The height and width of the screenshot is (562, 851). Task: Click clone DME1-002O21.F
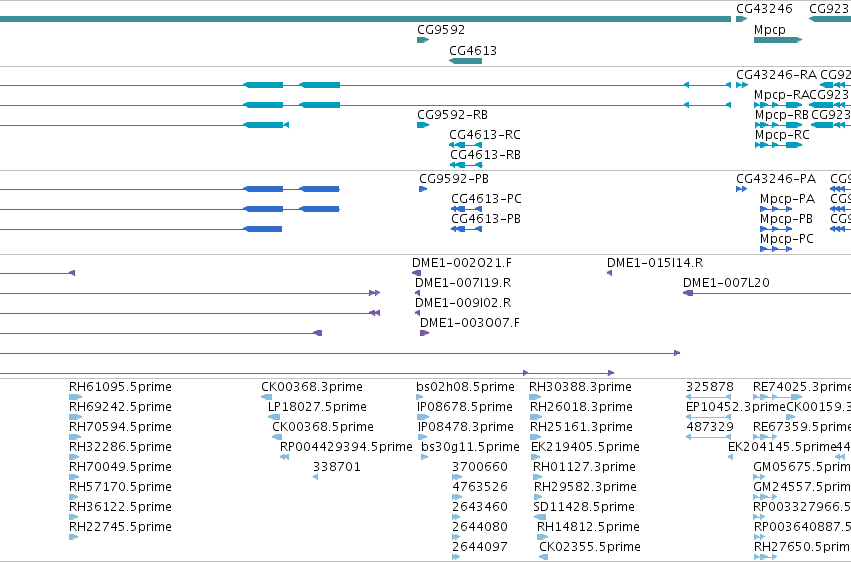(462, 263)
